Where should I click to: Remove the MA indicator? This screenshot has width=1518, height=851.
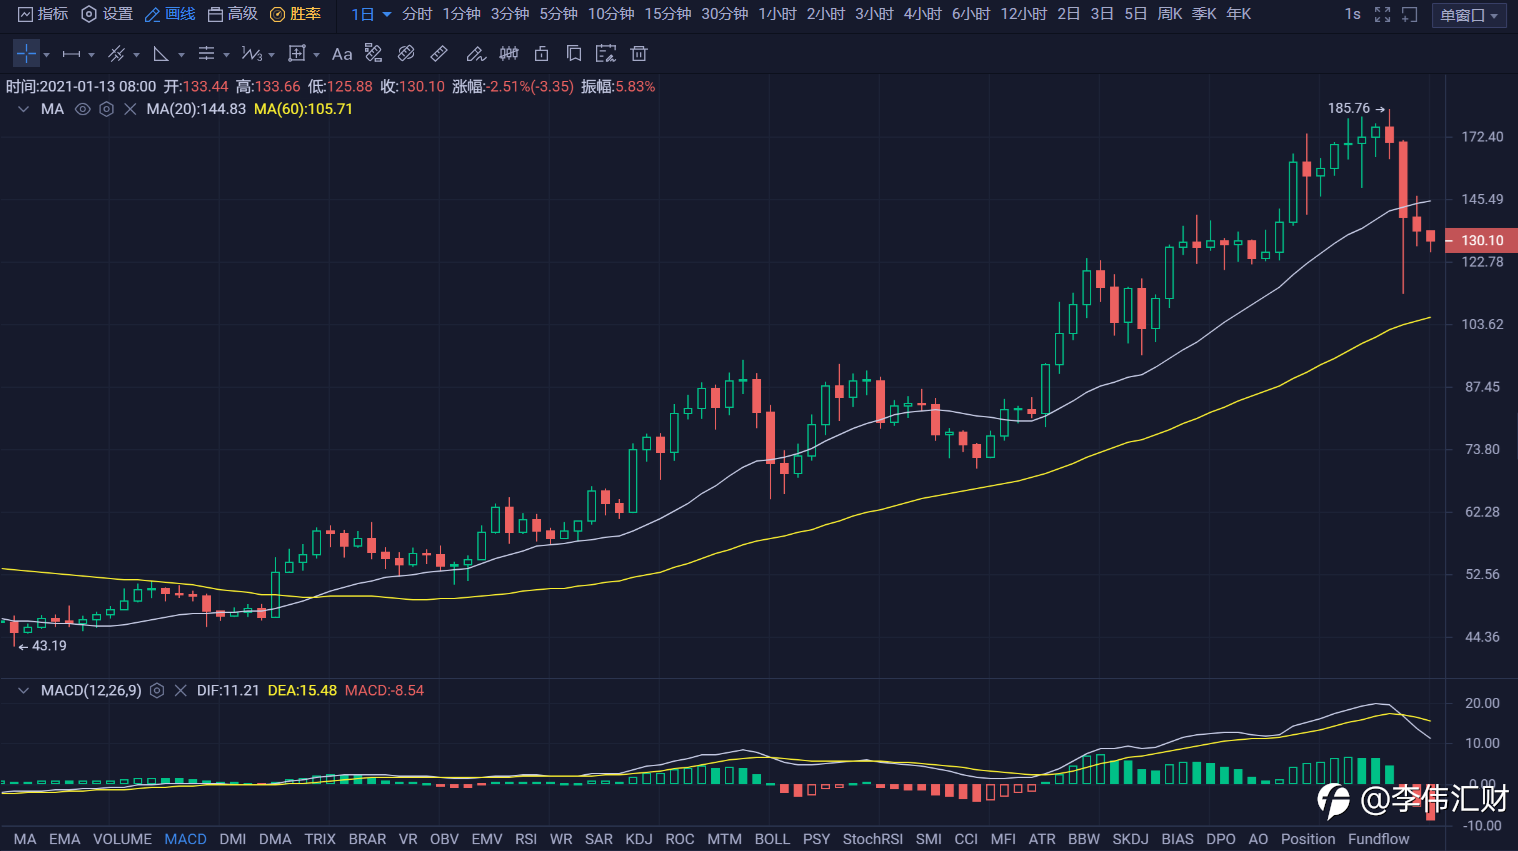click(130, 109)
